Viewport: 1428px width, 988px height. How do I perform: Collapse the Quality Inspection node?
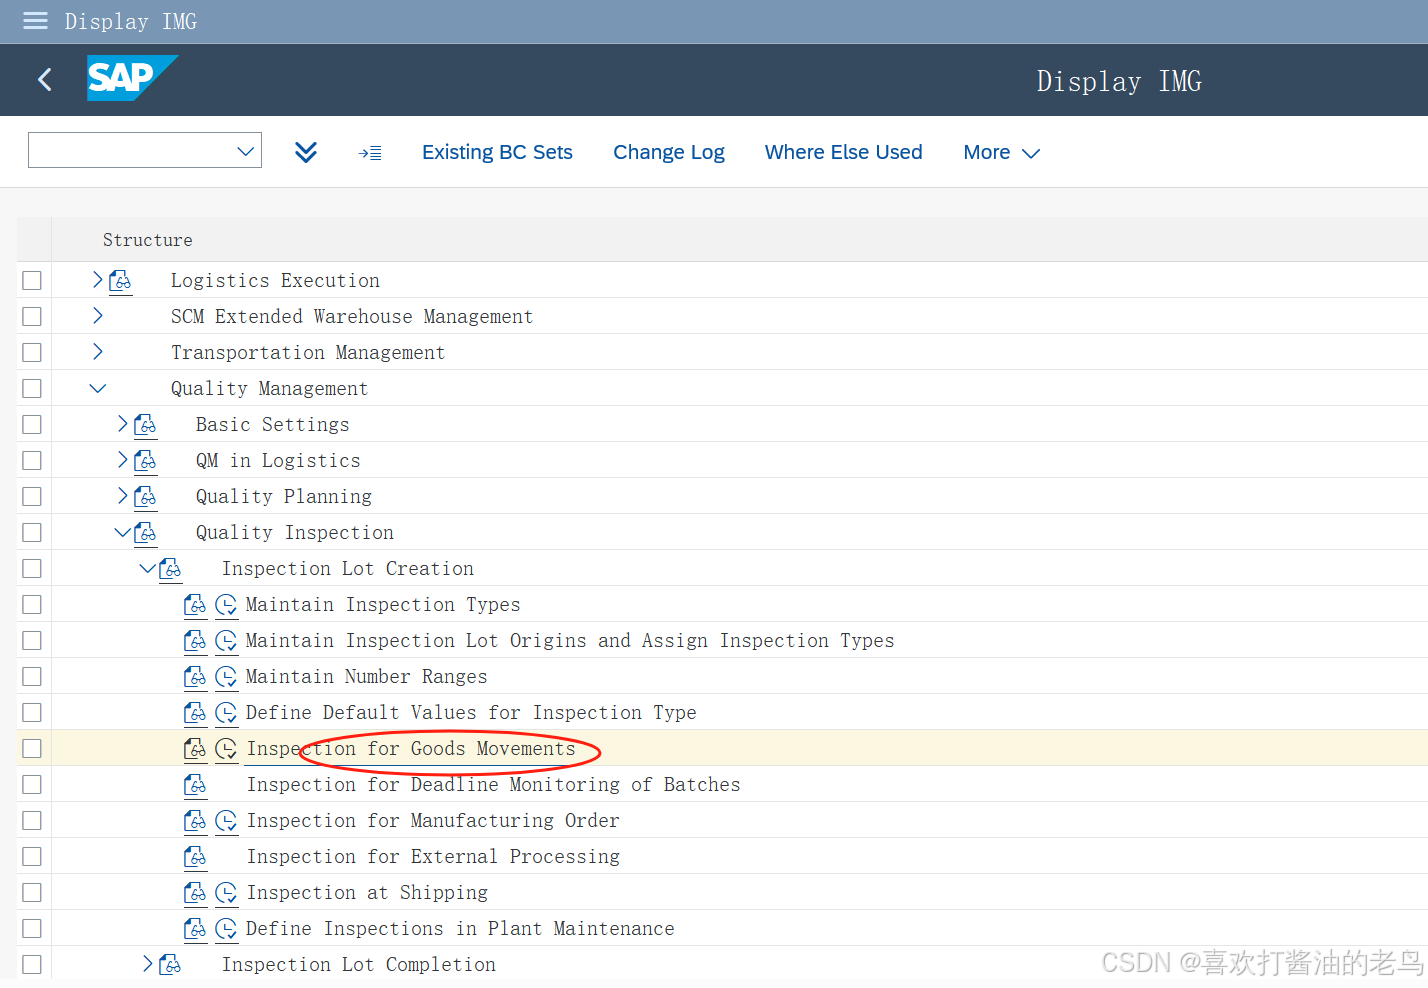pos(122,533)
